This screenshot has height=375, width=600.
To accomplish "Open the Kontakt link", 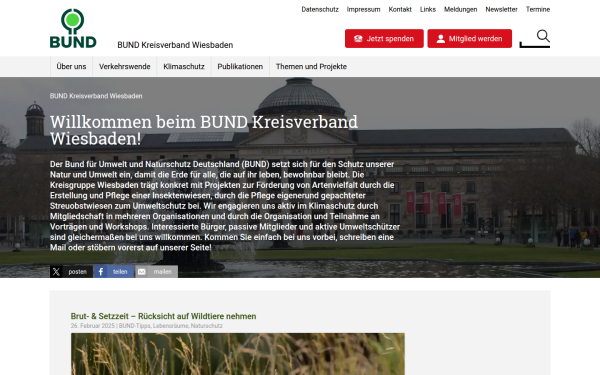I will (400, 9).
